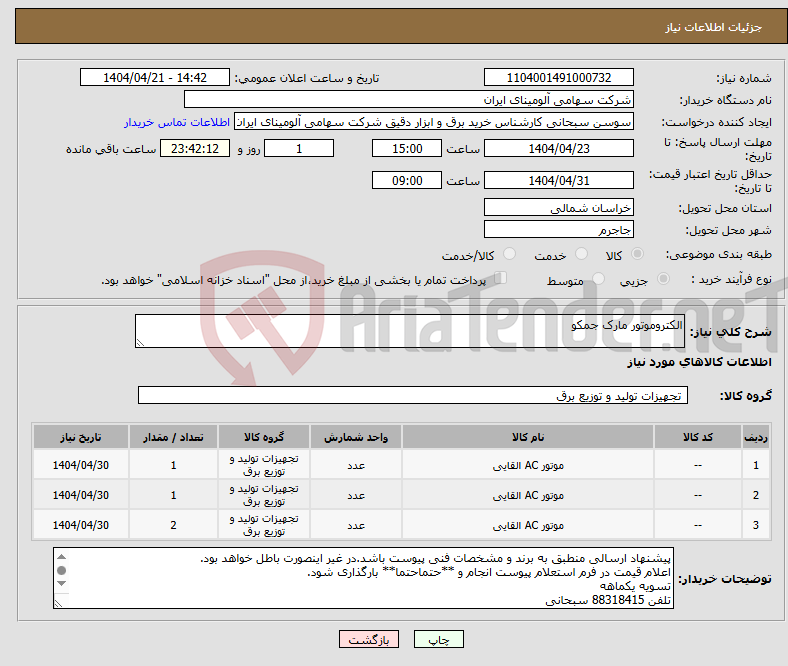788x666 pixels.
Task: Click the deadline time field 15:00
Action: click(407, 148)
